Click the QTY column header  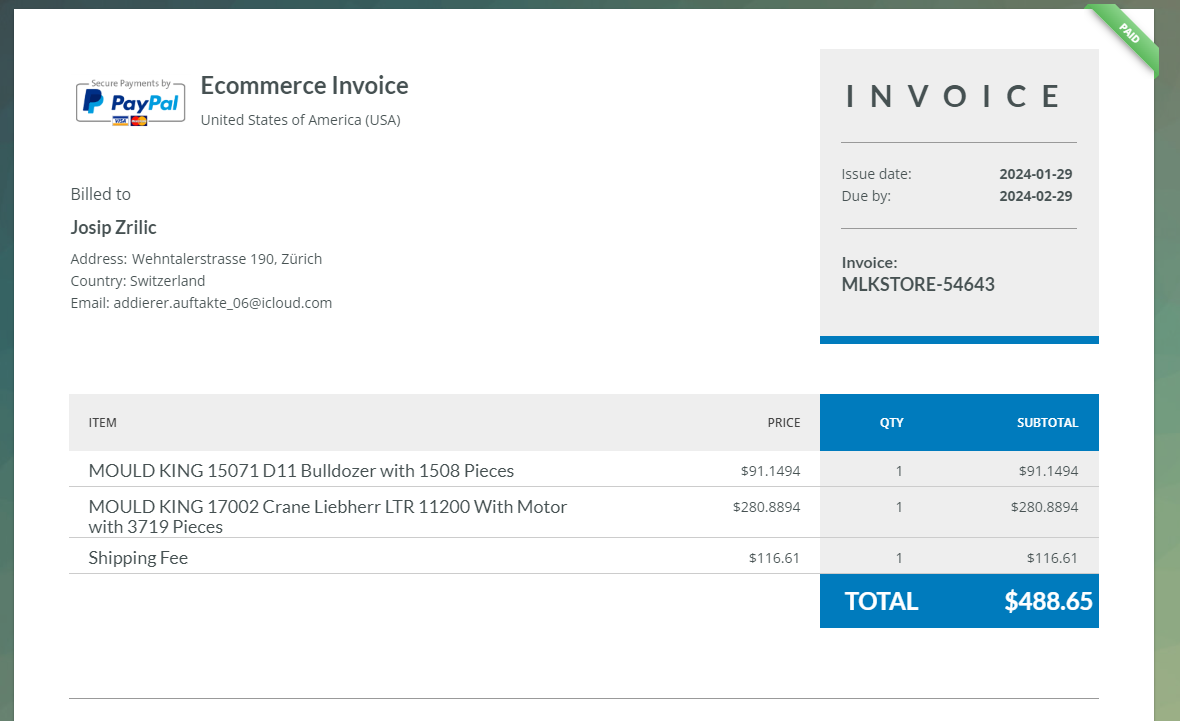pos(892,423)
